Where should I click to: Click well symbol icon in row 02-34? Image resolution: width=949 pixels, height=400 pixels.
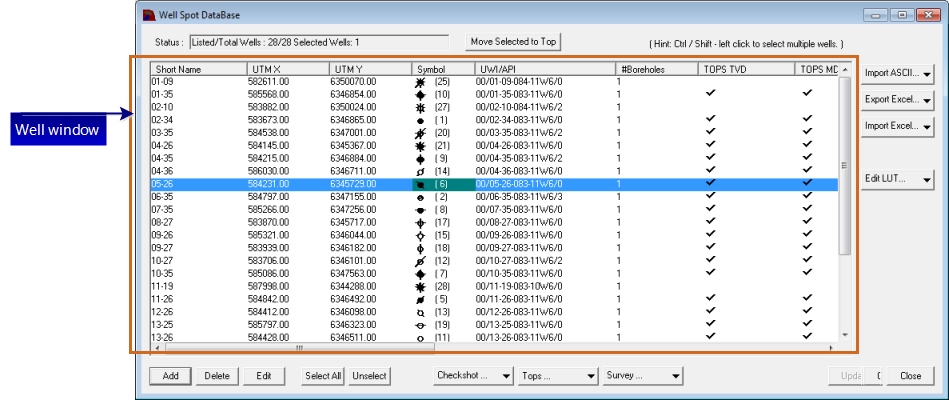419,120
